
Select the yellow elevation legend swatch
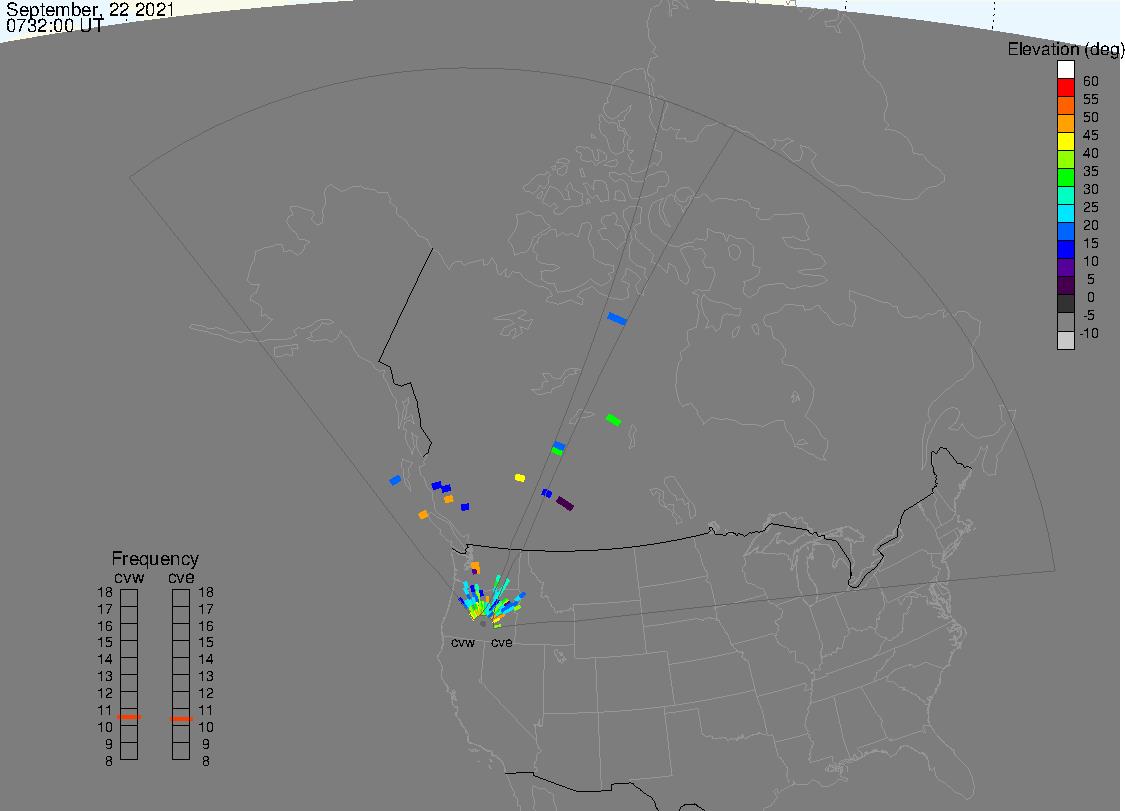[x=1065, y=141]
